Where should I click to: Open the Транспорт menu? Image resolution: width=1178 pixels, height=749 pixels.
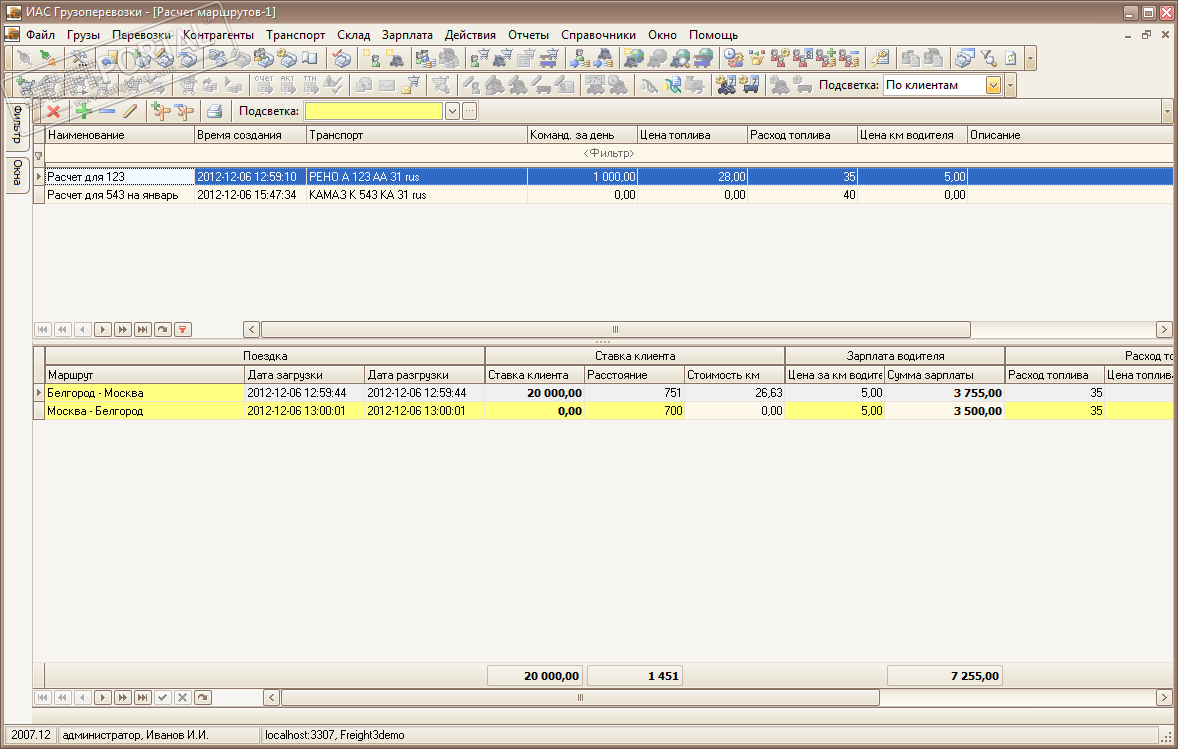[295, 34]
